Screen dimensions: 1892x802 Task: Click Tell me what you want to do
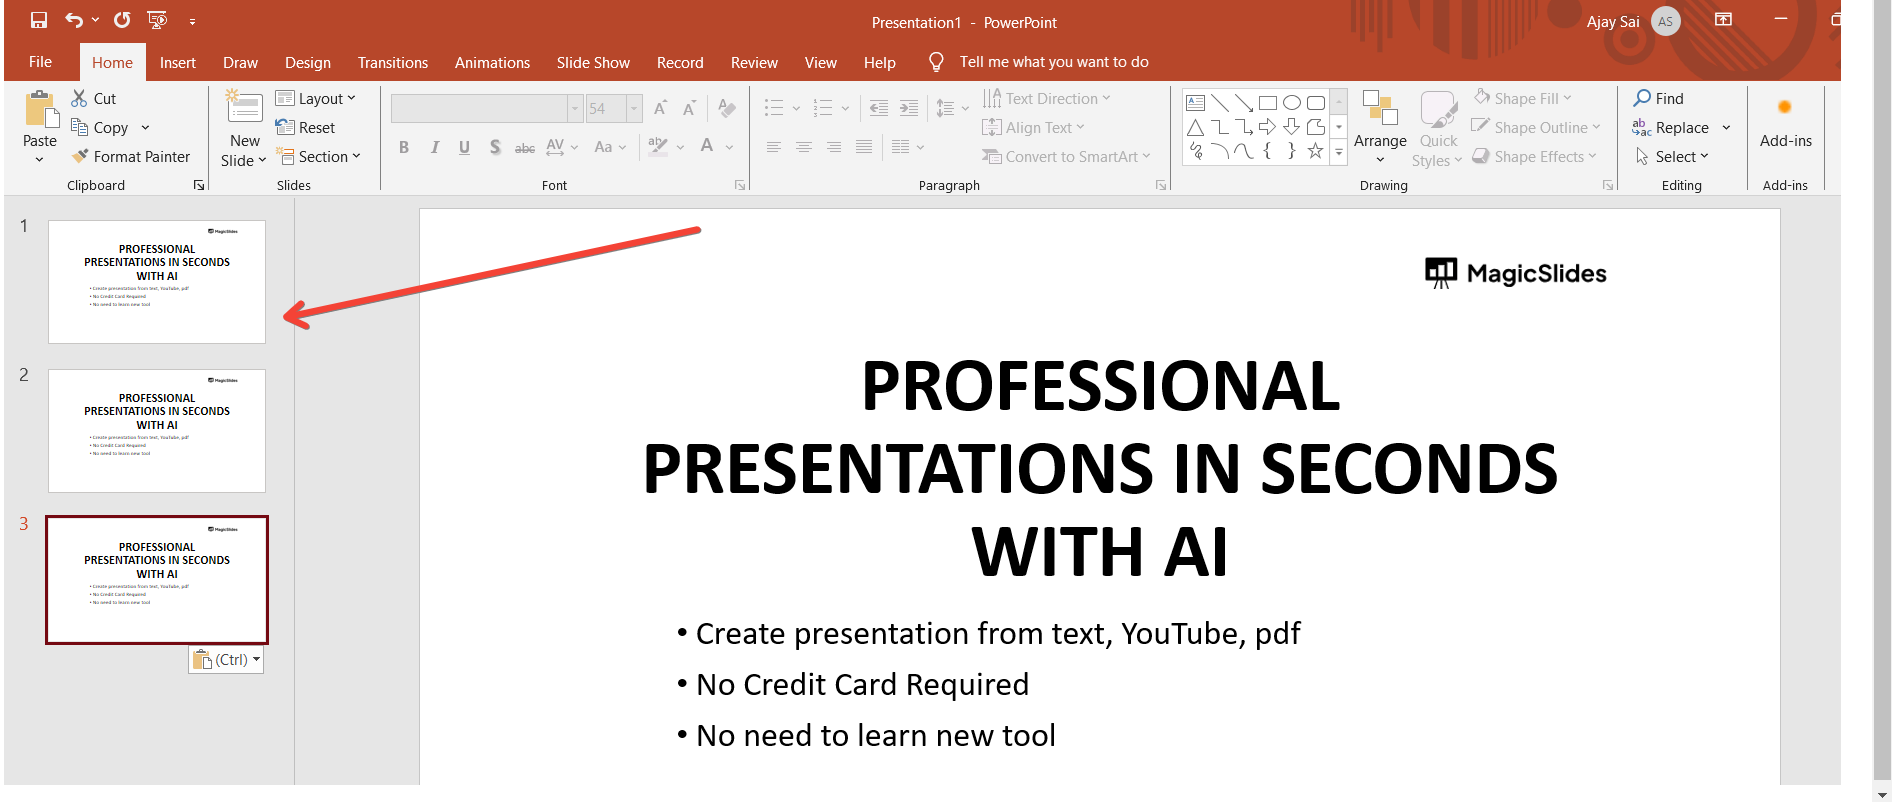pos(1053,62)
